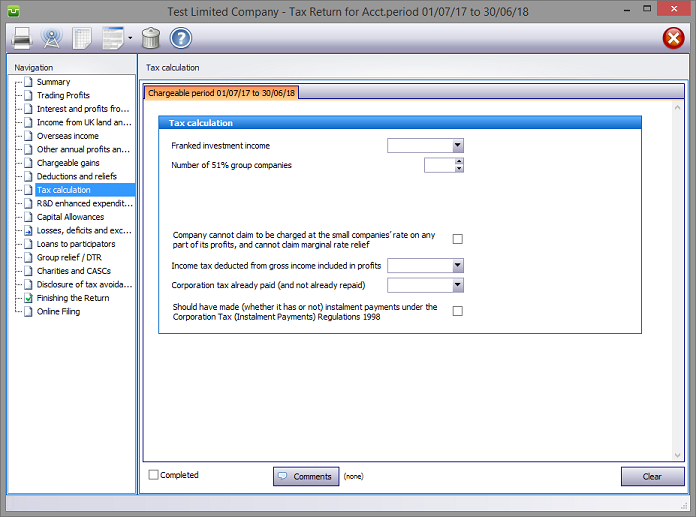Open the Comments button
696x517 pixels.
306,476
